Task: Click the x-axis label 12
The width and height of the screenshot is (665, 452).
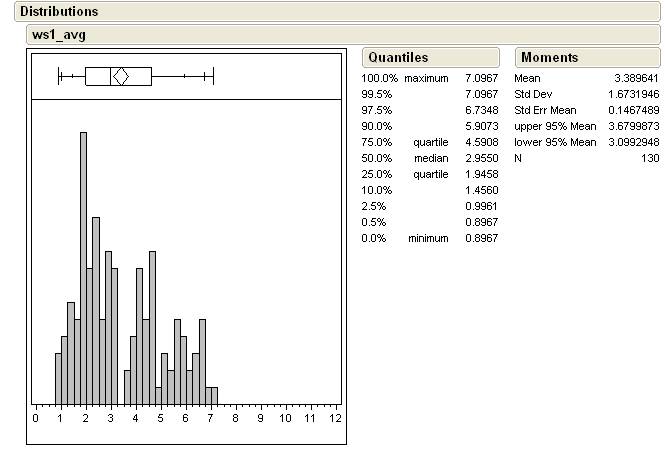Action: [x=335, y=418]
